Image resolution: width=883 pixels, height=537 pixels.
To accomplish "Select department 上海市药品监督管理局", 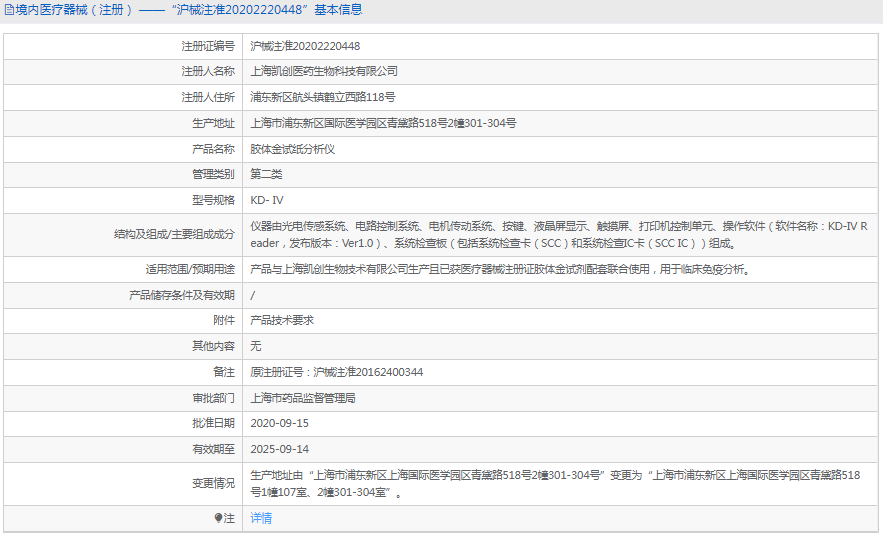I will tap(302, 398).
